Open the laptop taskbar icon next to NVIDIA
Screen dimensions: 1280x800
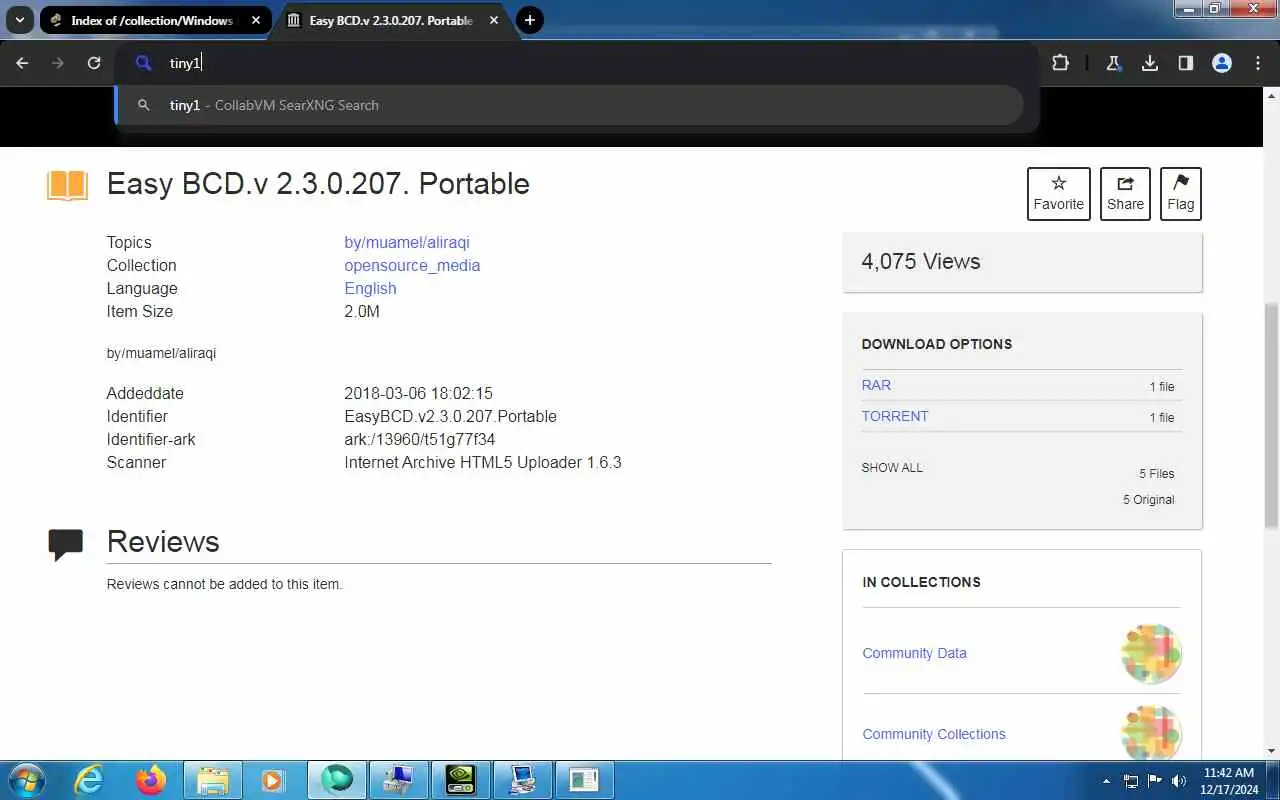tap(521, 780)
